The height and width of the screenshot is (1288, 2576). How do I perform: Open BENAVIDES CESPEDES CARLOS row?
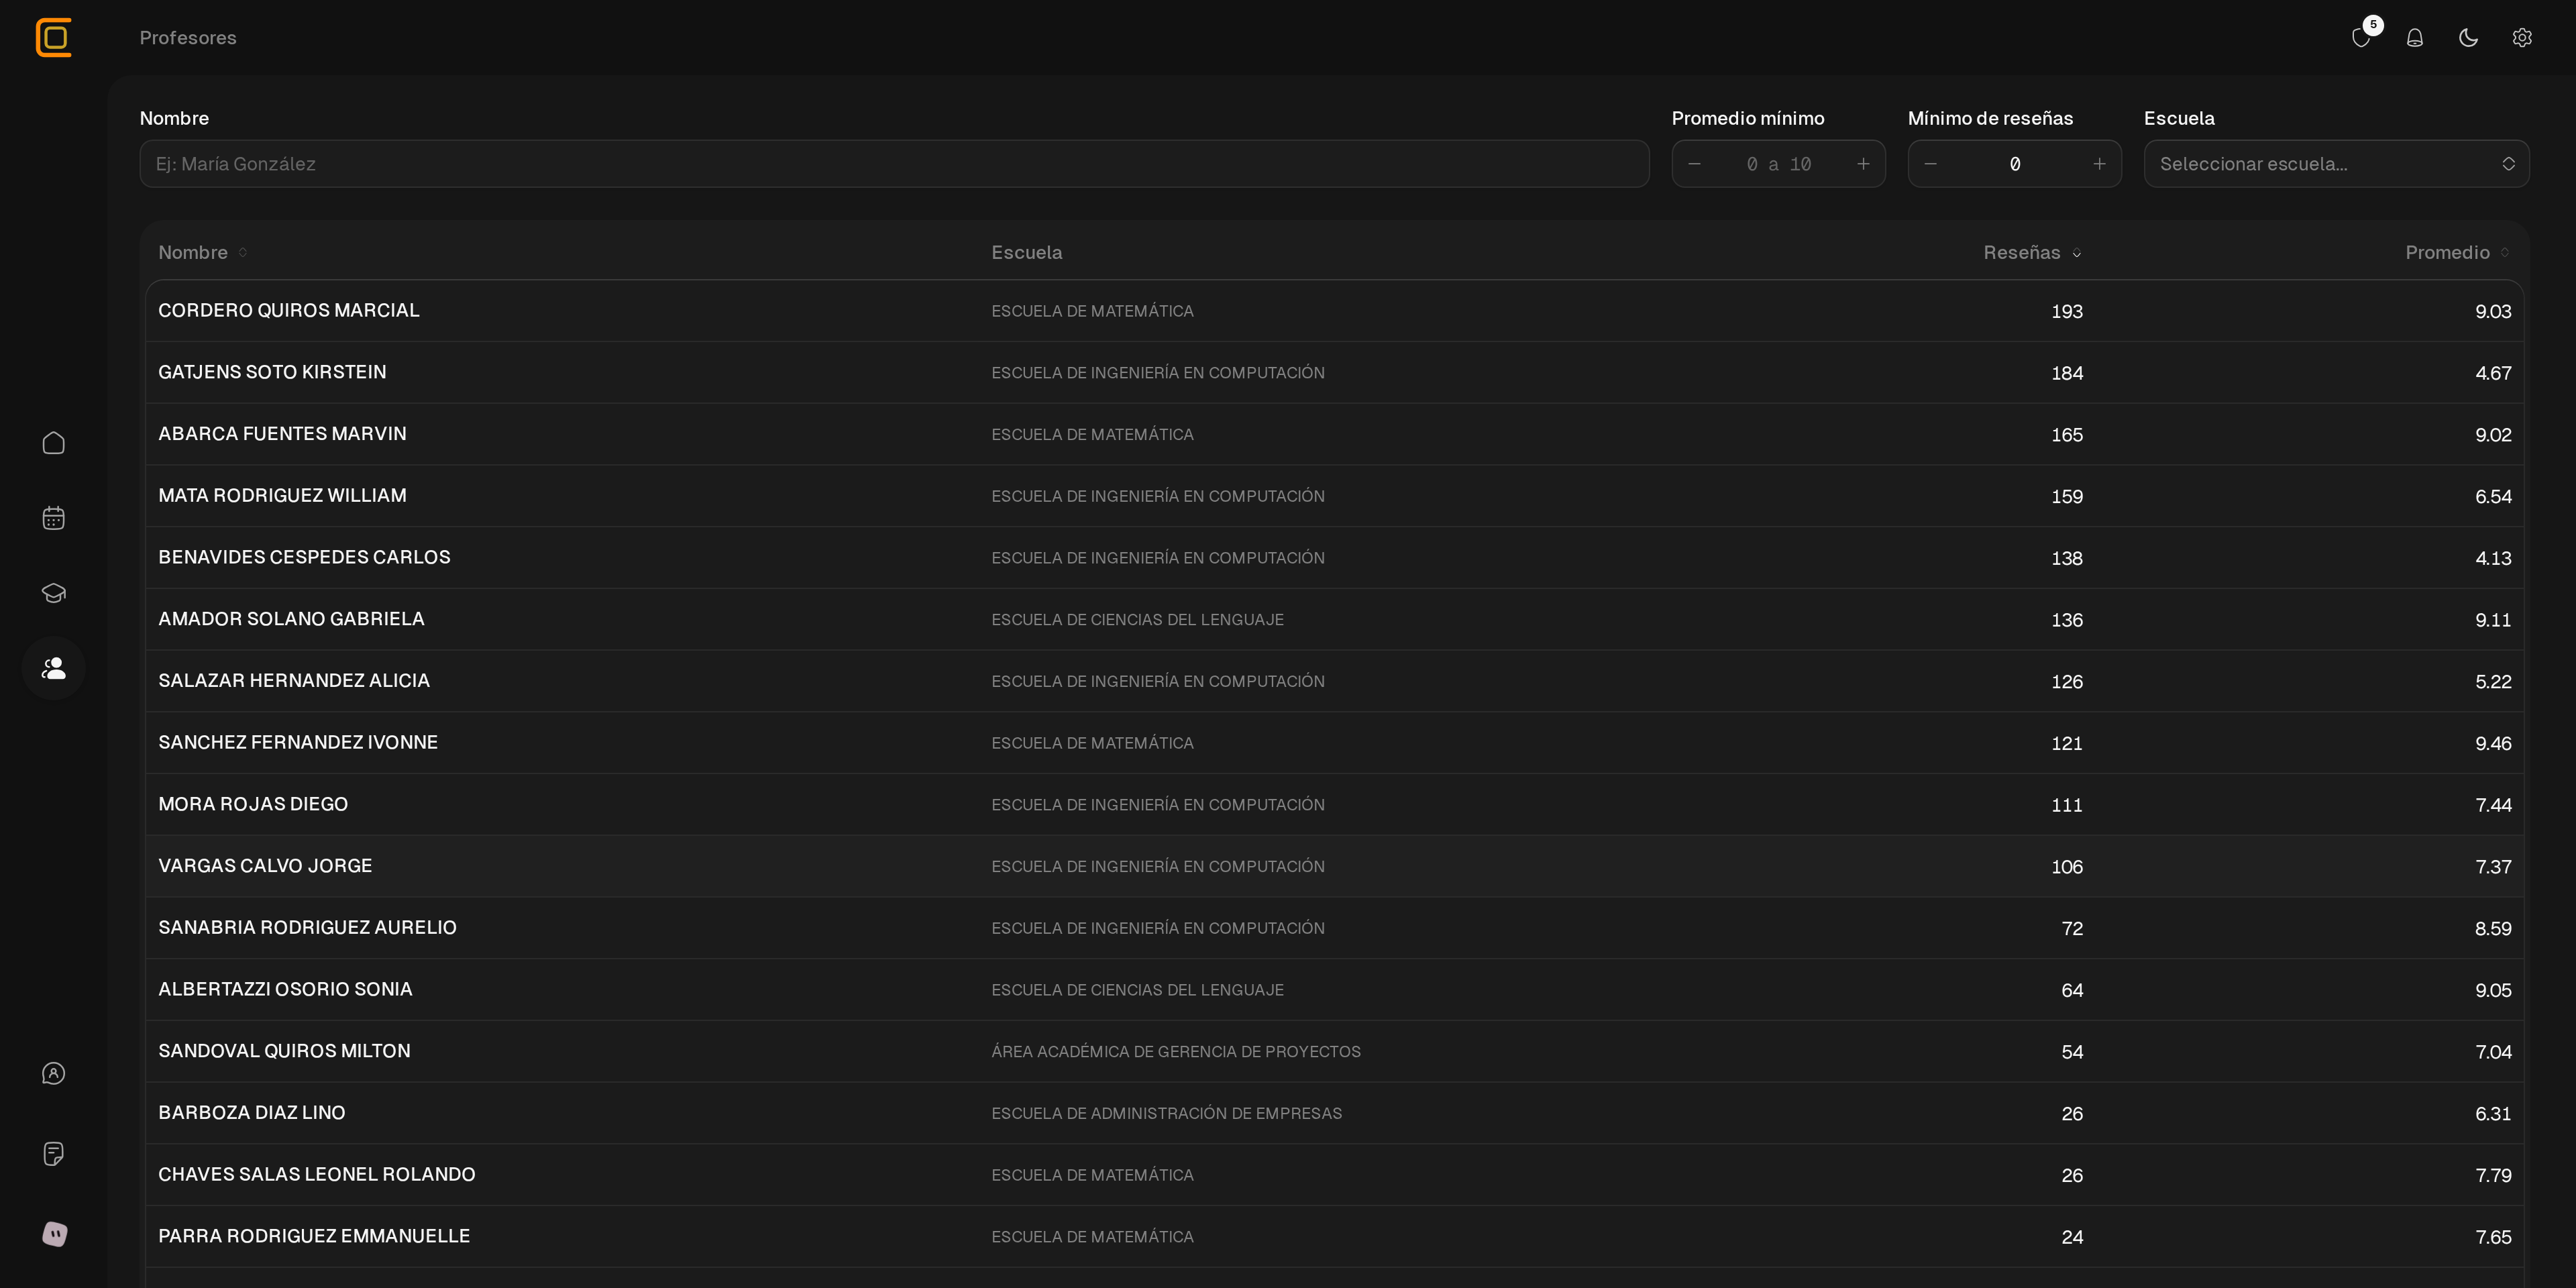[x=1335, y=558]
